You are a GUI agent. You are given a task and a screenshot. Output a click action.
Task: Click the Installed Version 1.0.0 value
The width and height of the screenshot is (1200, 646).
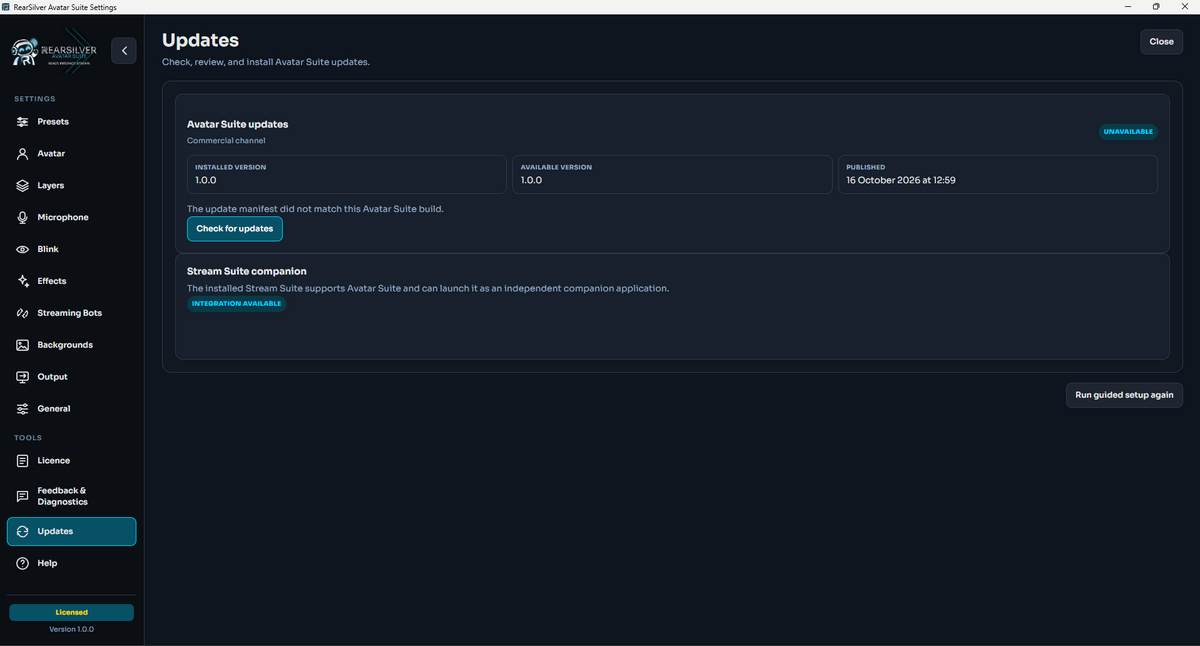click(206, 181)
